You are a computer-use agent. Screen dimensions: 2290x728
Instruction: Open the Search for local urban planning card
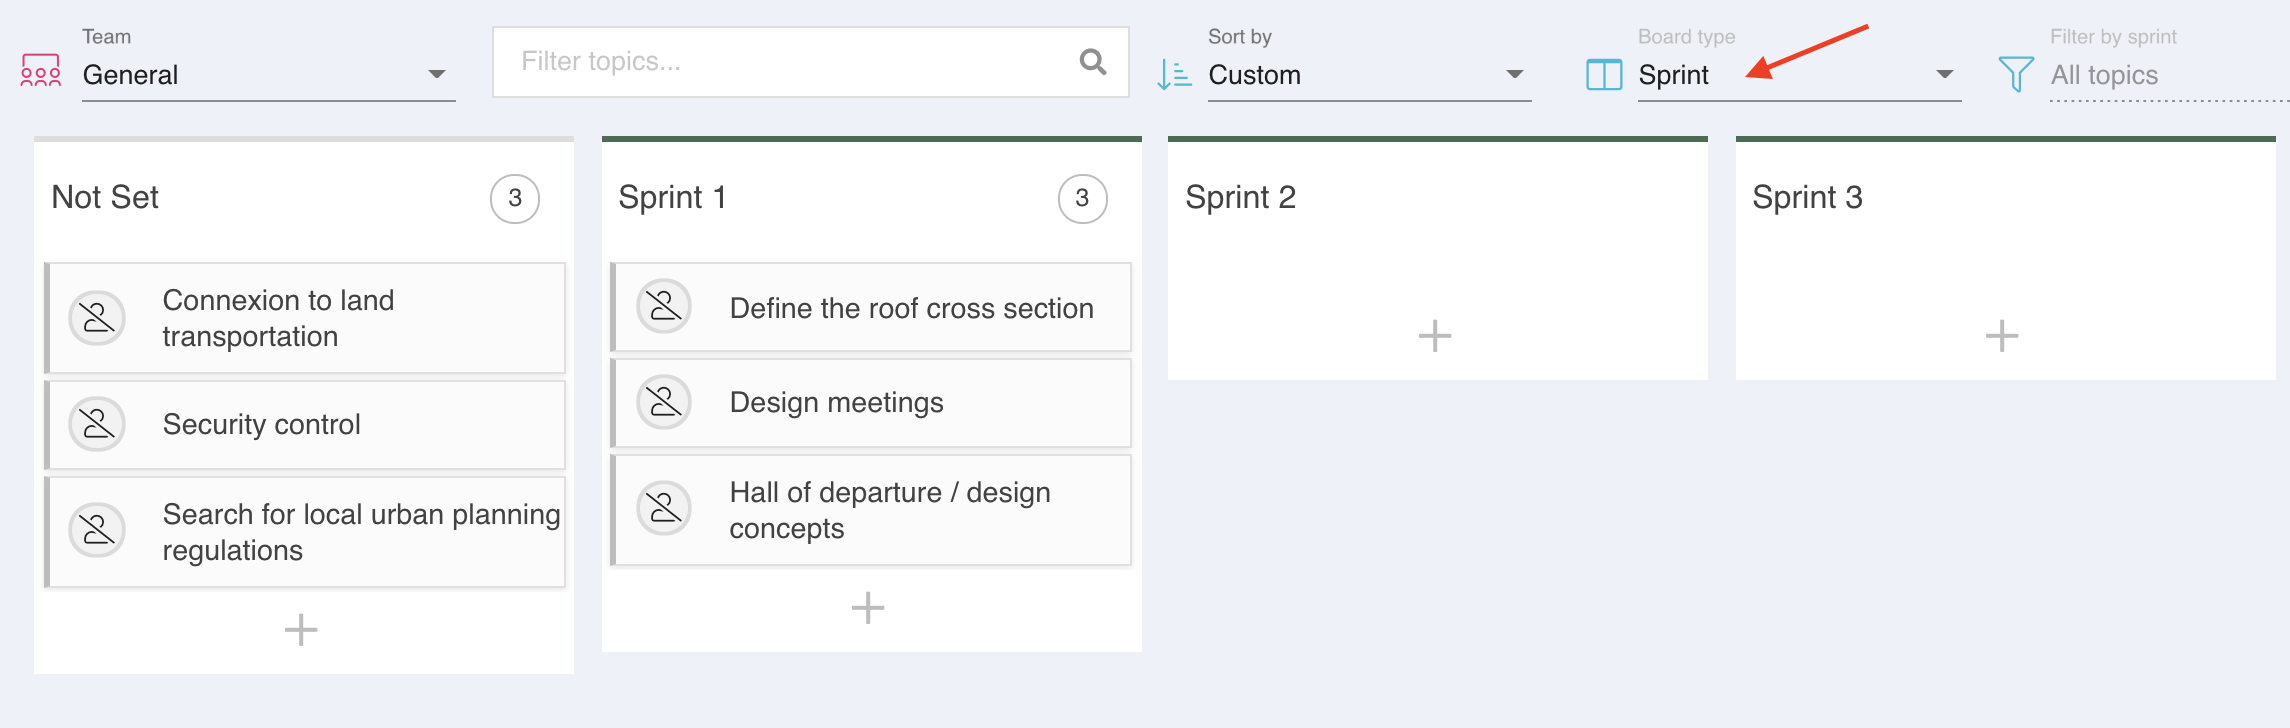click(306, 532)
